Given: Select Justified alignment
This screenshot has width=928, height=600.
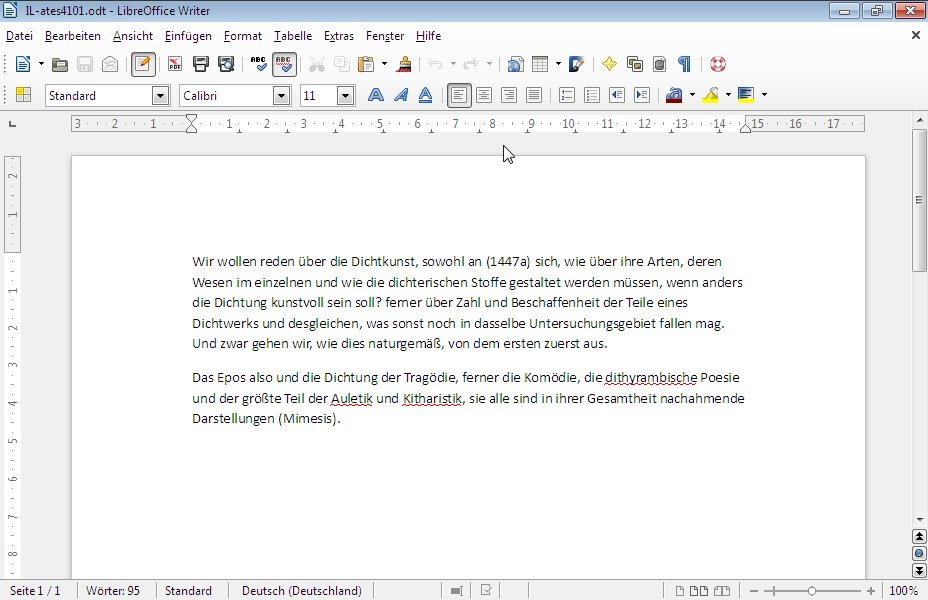Looking at the screenshot, I should tap(534, 95).
